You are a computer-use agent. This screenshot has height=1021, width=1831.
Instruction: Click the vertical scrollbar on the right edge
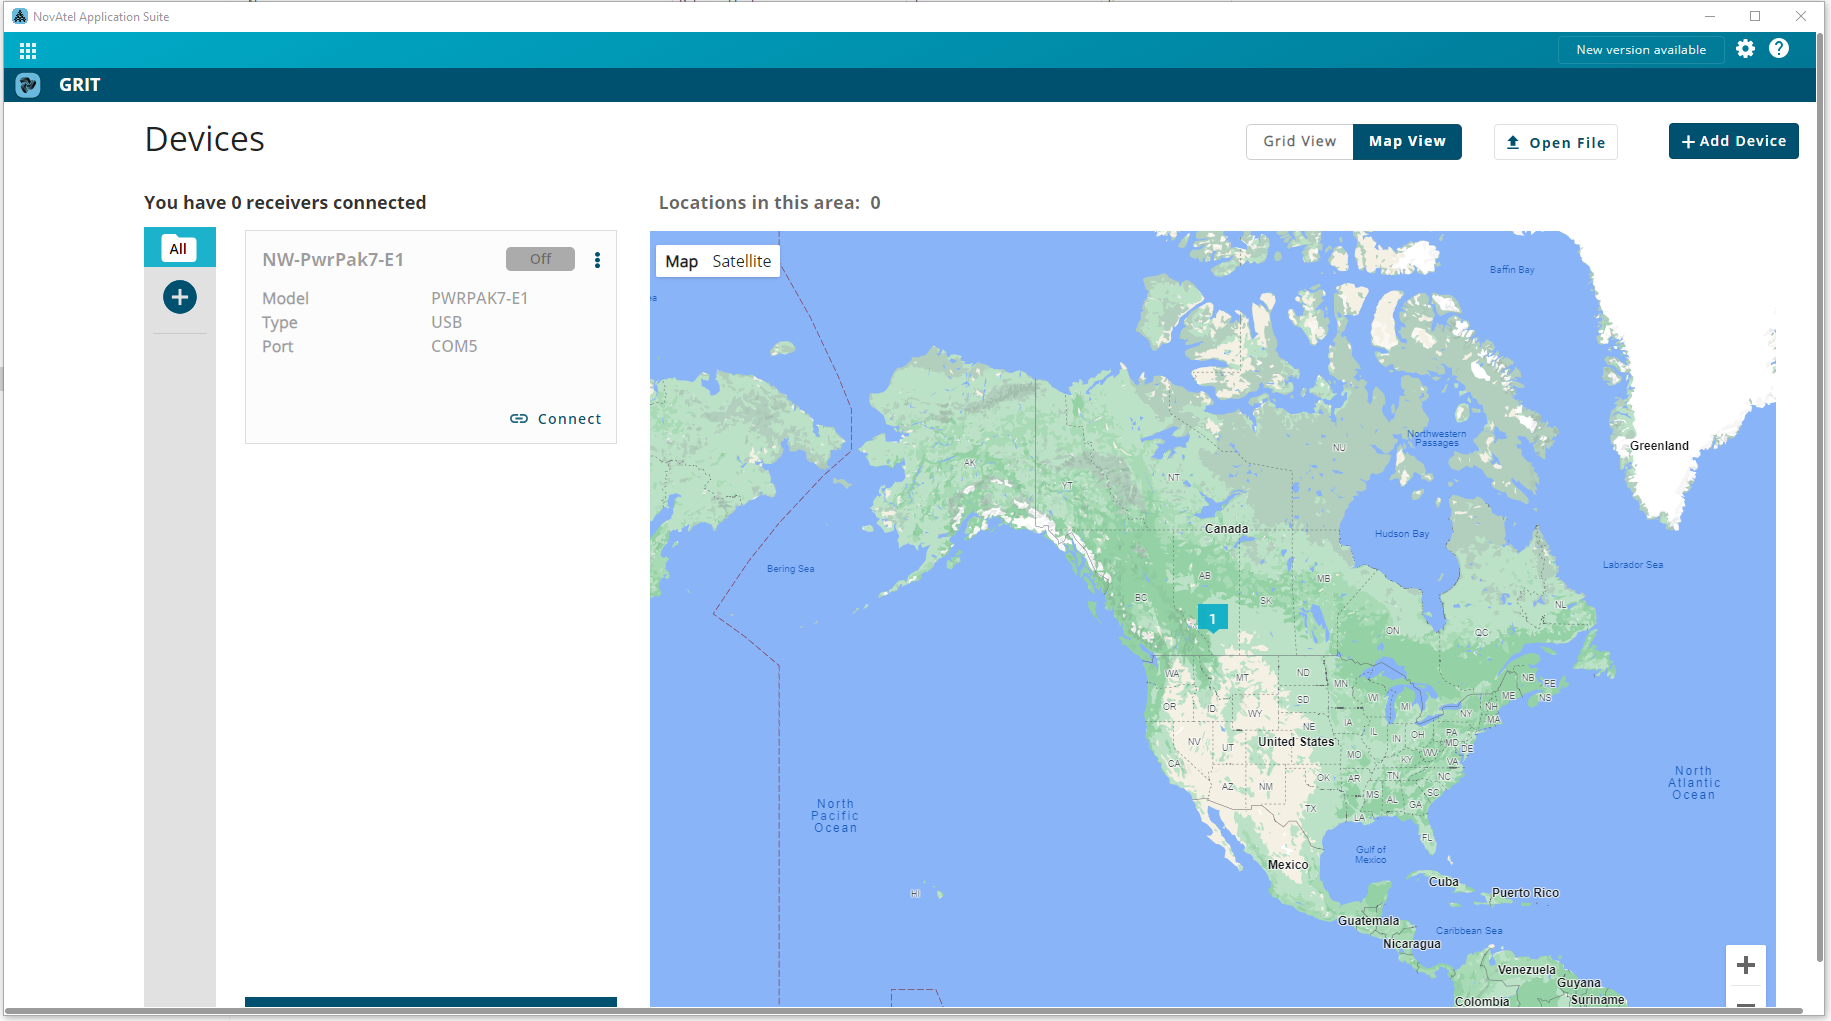click(1821, 498)
